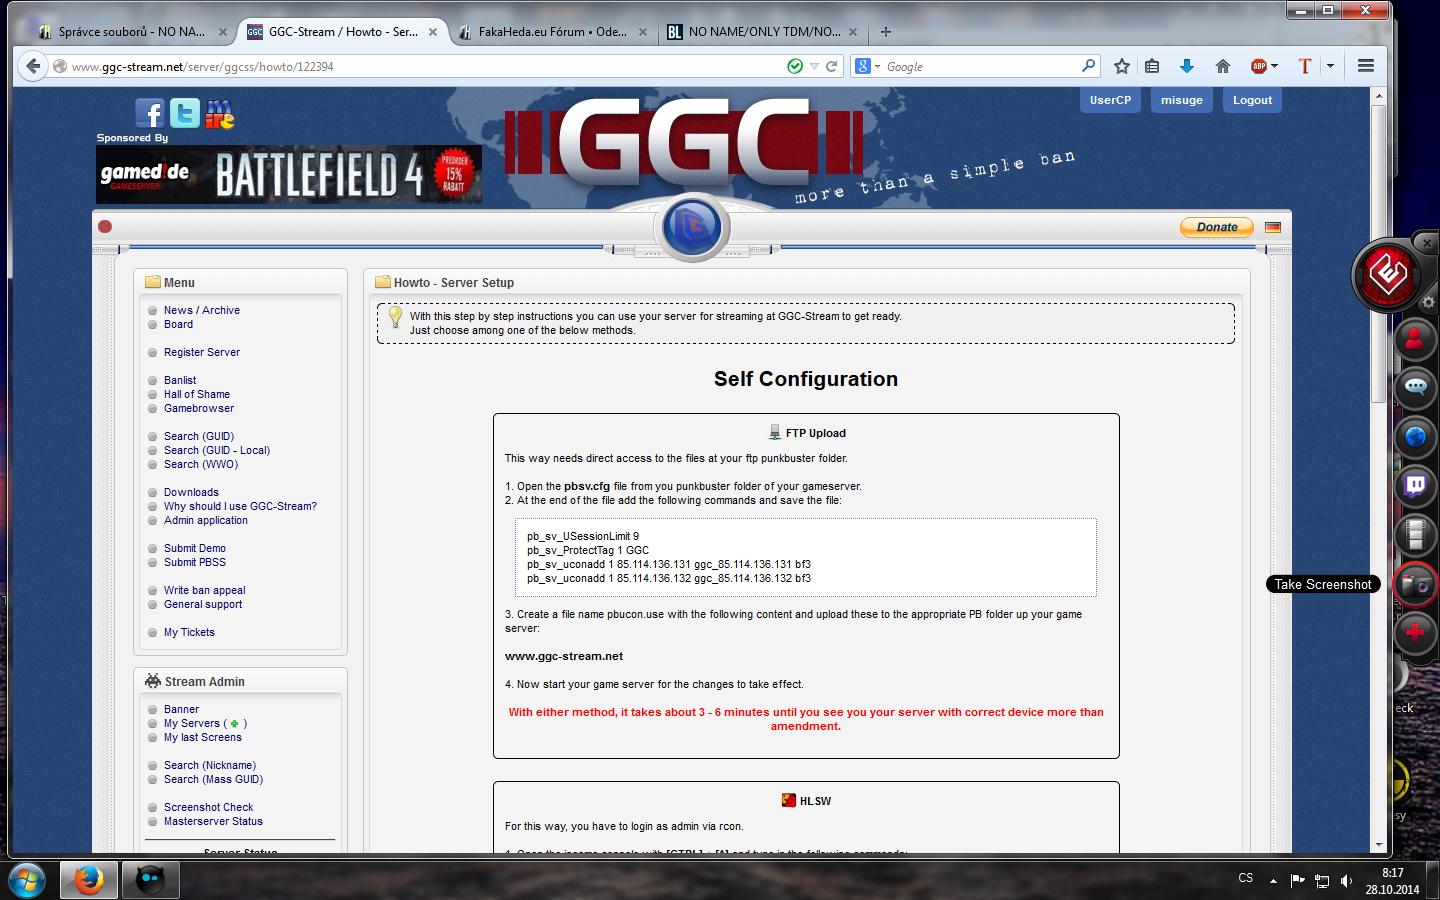Open the News / Archive link
Image resolution: width=1440 pixels, height=900 pixels.
[x=202, y=310]
